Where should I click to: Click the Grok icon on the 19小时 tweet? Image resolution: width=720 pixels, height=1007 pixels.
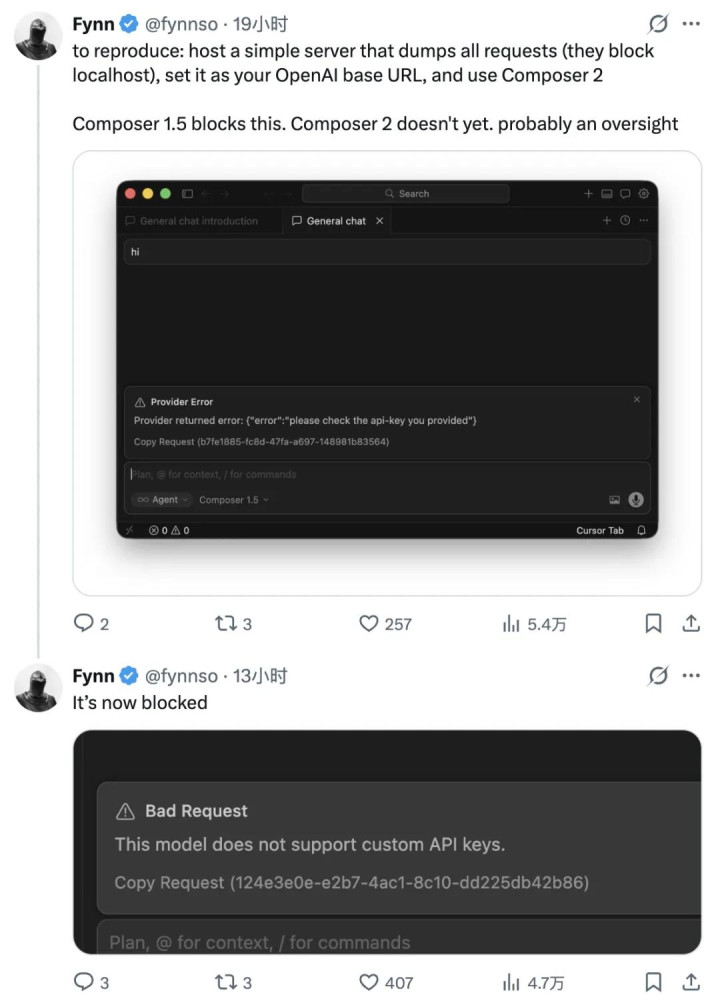pos(658,24)
